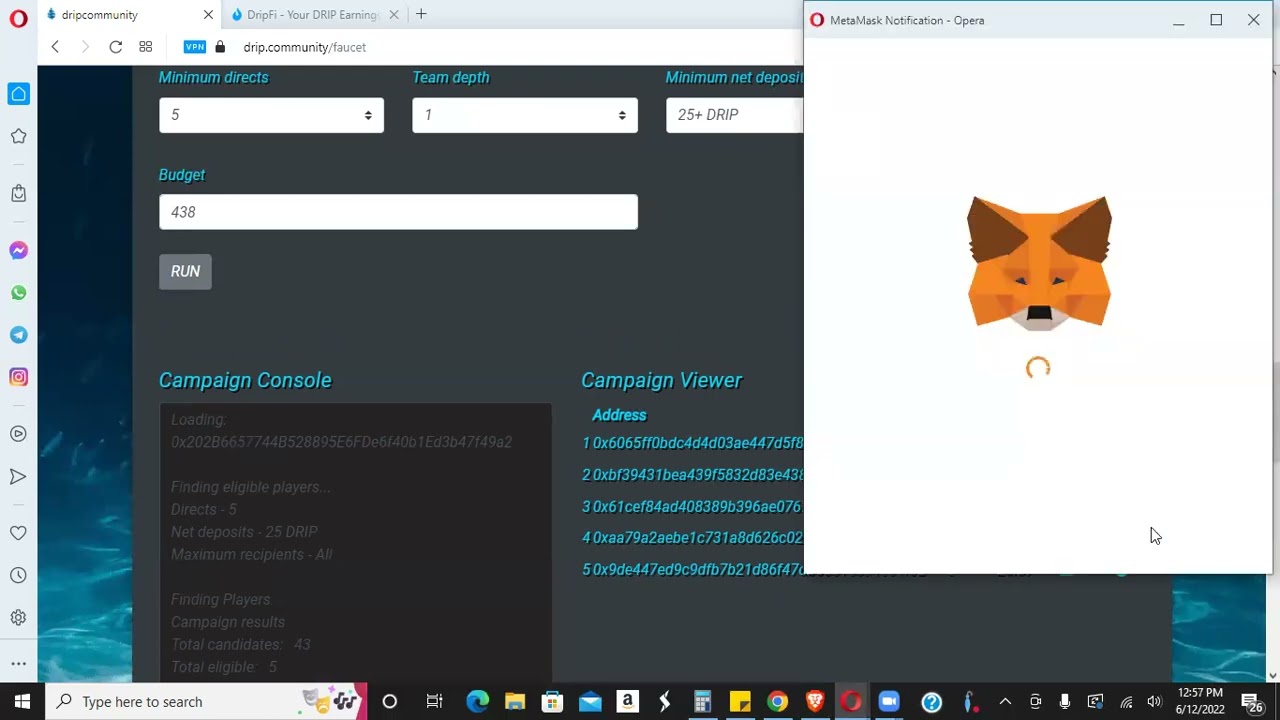This screenshot has height=720, width=1280.
Task: Click 'Net deposits - 25 DRIP' console line
Action: click(x=244, y=532)
